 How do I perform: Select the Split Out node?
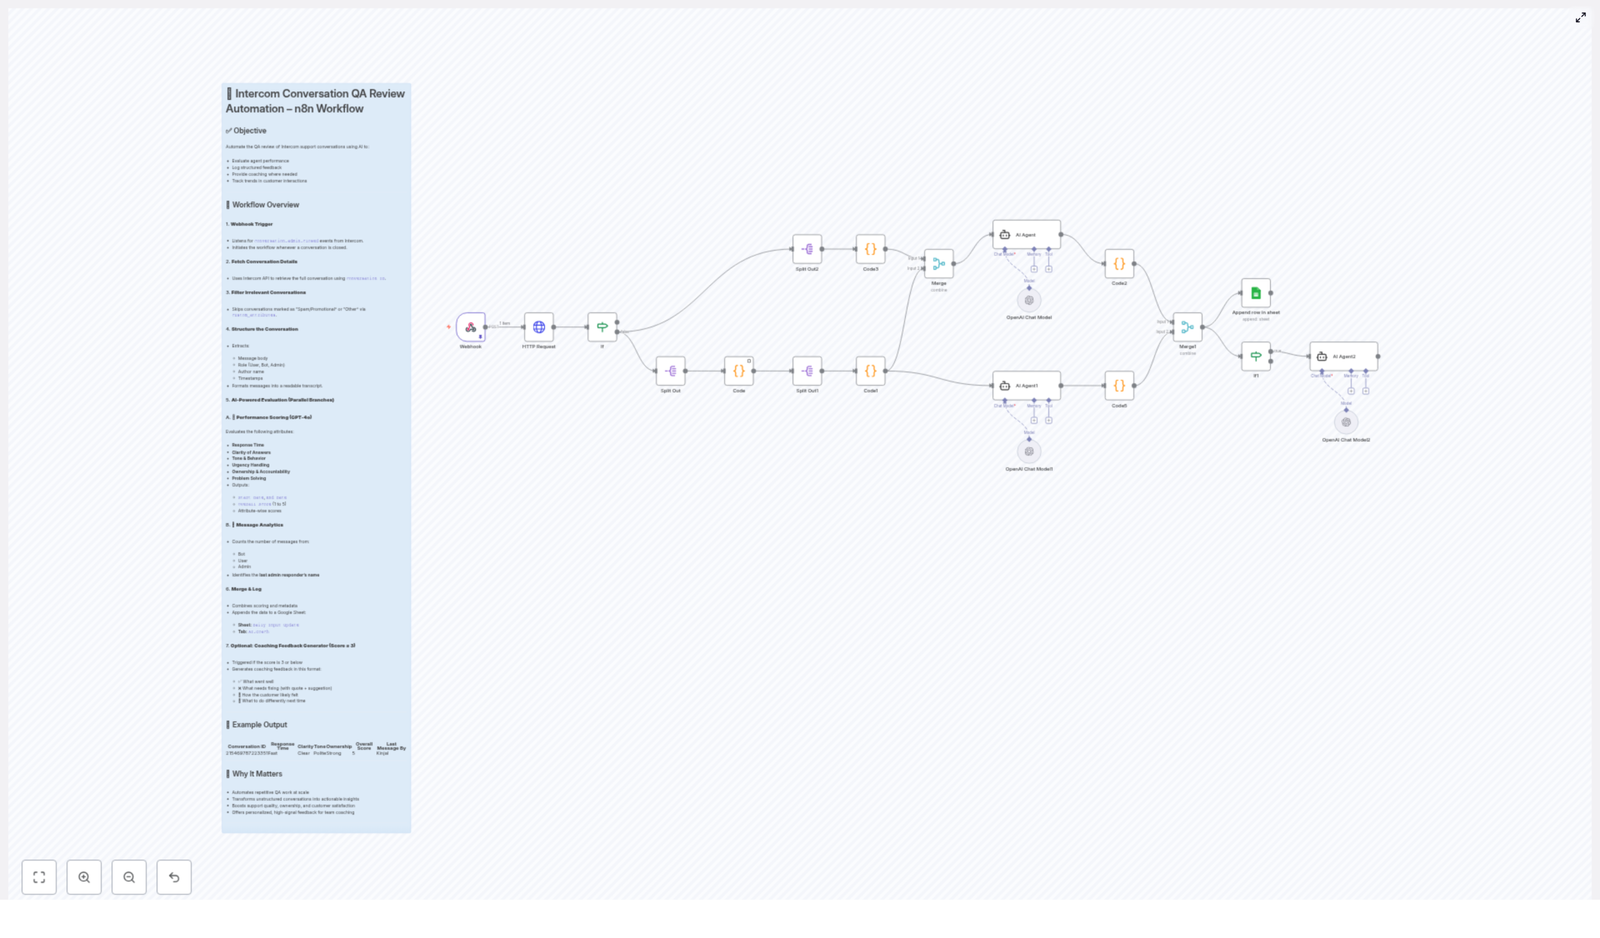(x=670, y=371)
